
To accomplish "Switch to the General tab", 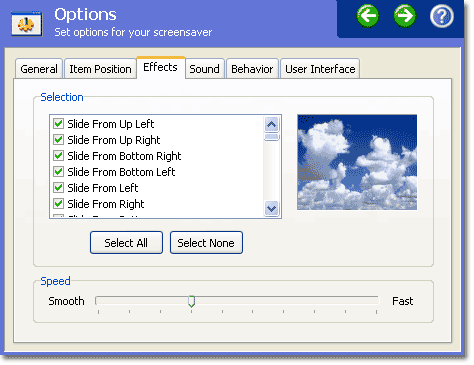I will click(x=39, y=69).
